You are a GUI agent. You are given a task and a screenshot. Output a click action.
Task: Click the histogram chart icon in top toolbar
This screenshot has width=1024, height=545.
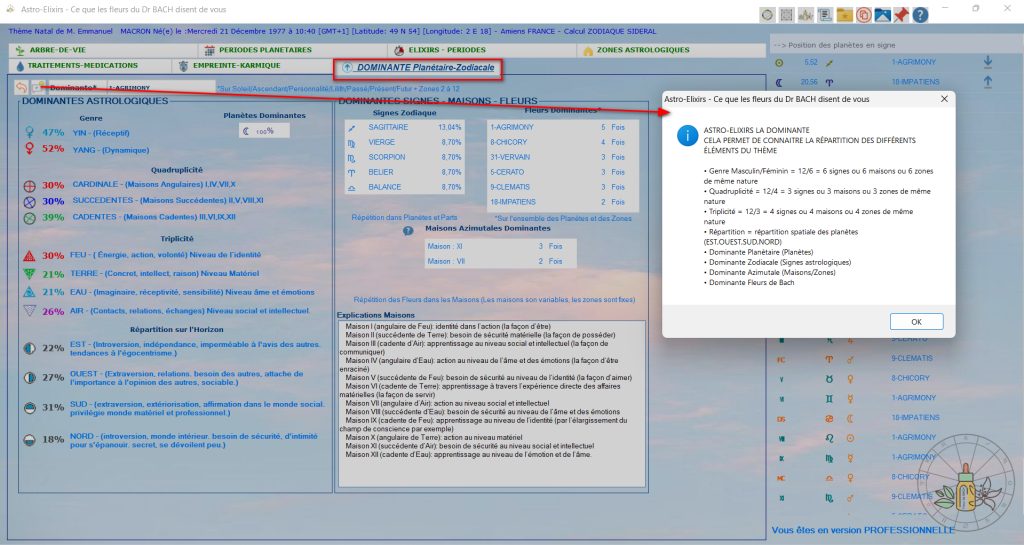point(806,15)
